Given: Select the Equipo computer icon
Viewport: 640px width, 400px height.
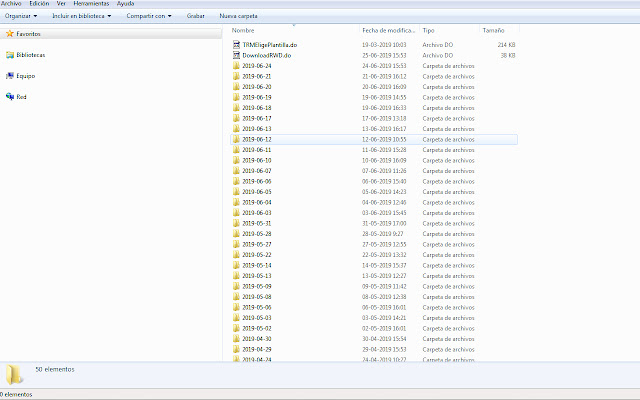Looking at the screenshot, I should click(x=9, y=76).
